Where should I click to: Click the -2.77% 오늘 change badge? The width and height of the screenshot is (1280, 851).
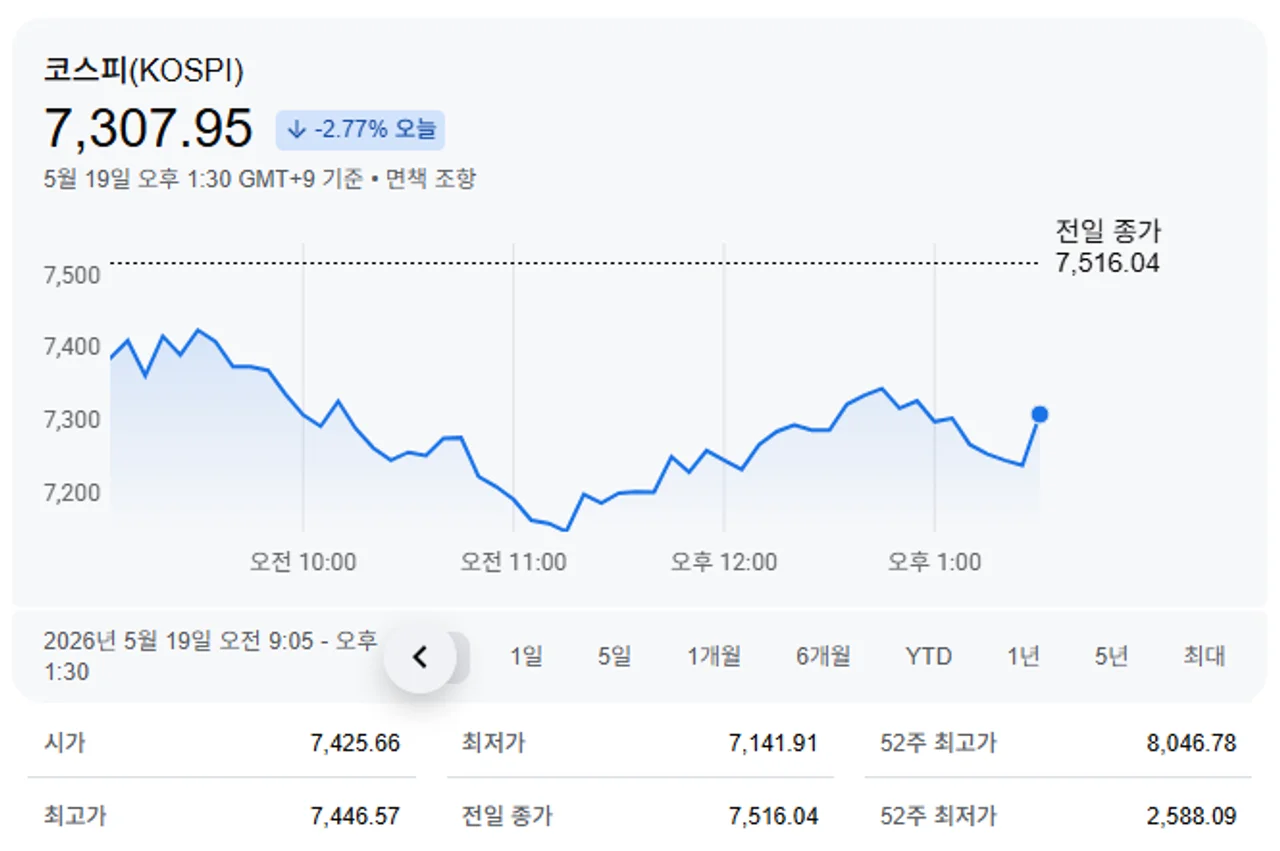coord(361,130)
